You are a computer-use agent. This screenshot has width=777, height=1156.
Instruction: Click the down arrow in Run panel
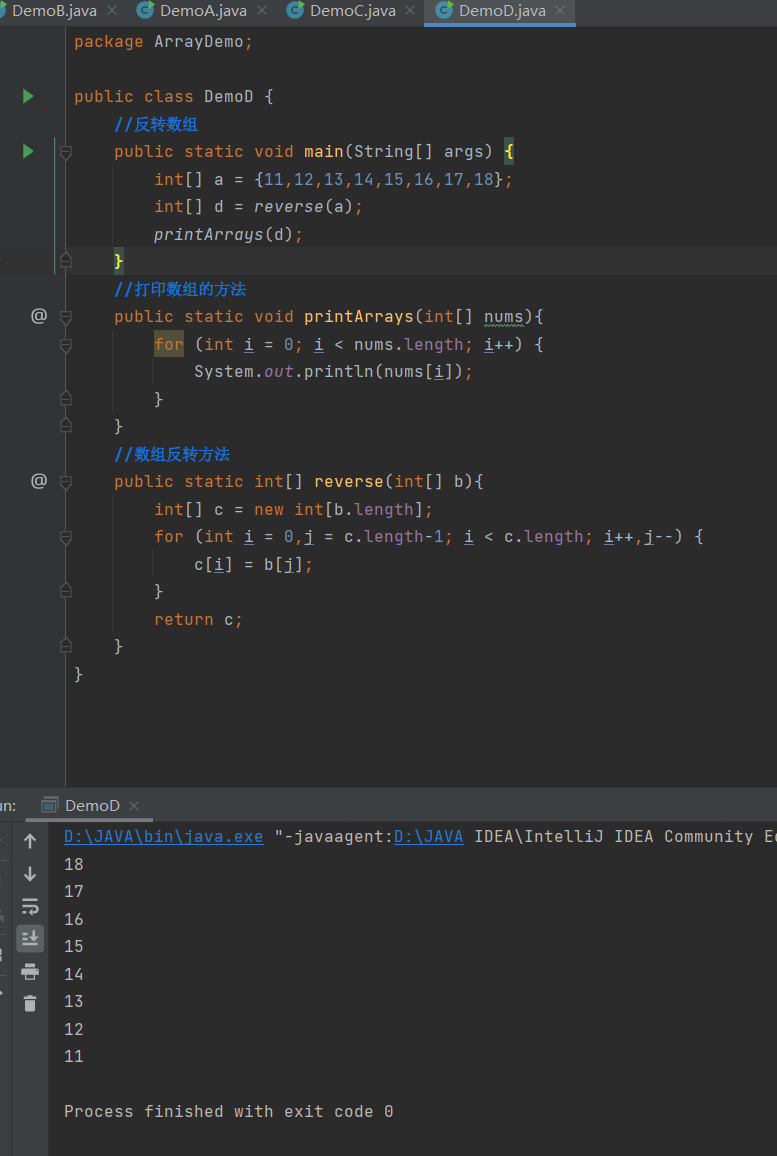tap(30, 874)
